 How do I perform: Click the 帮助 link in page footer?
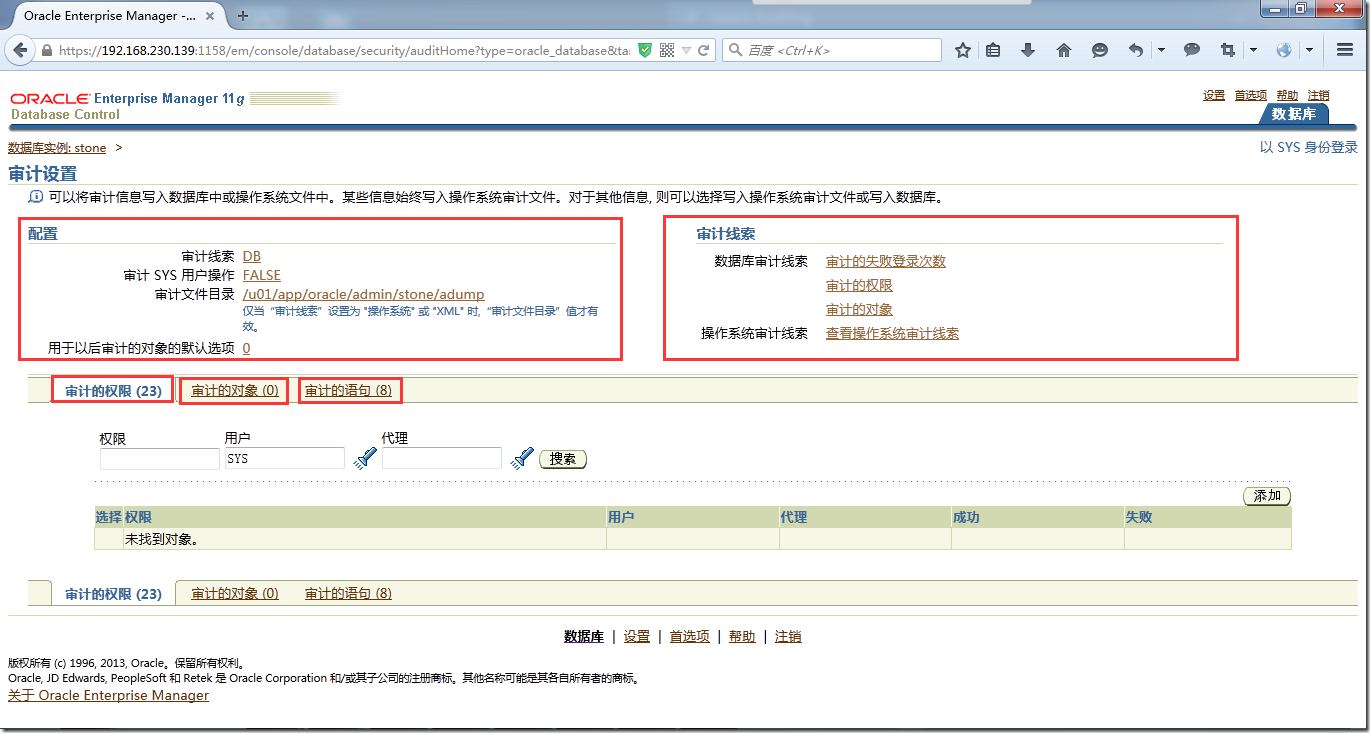click(742, 636)
